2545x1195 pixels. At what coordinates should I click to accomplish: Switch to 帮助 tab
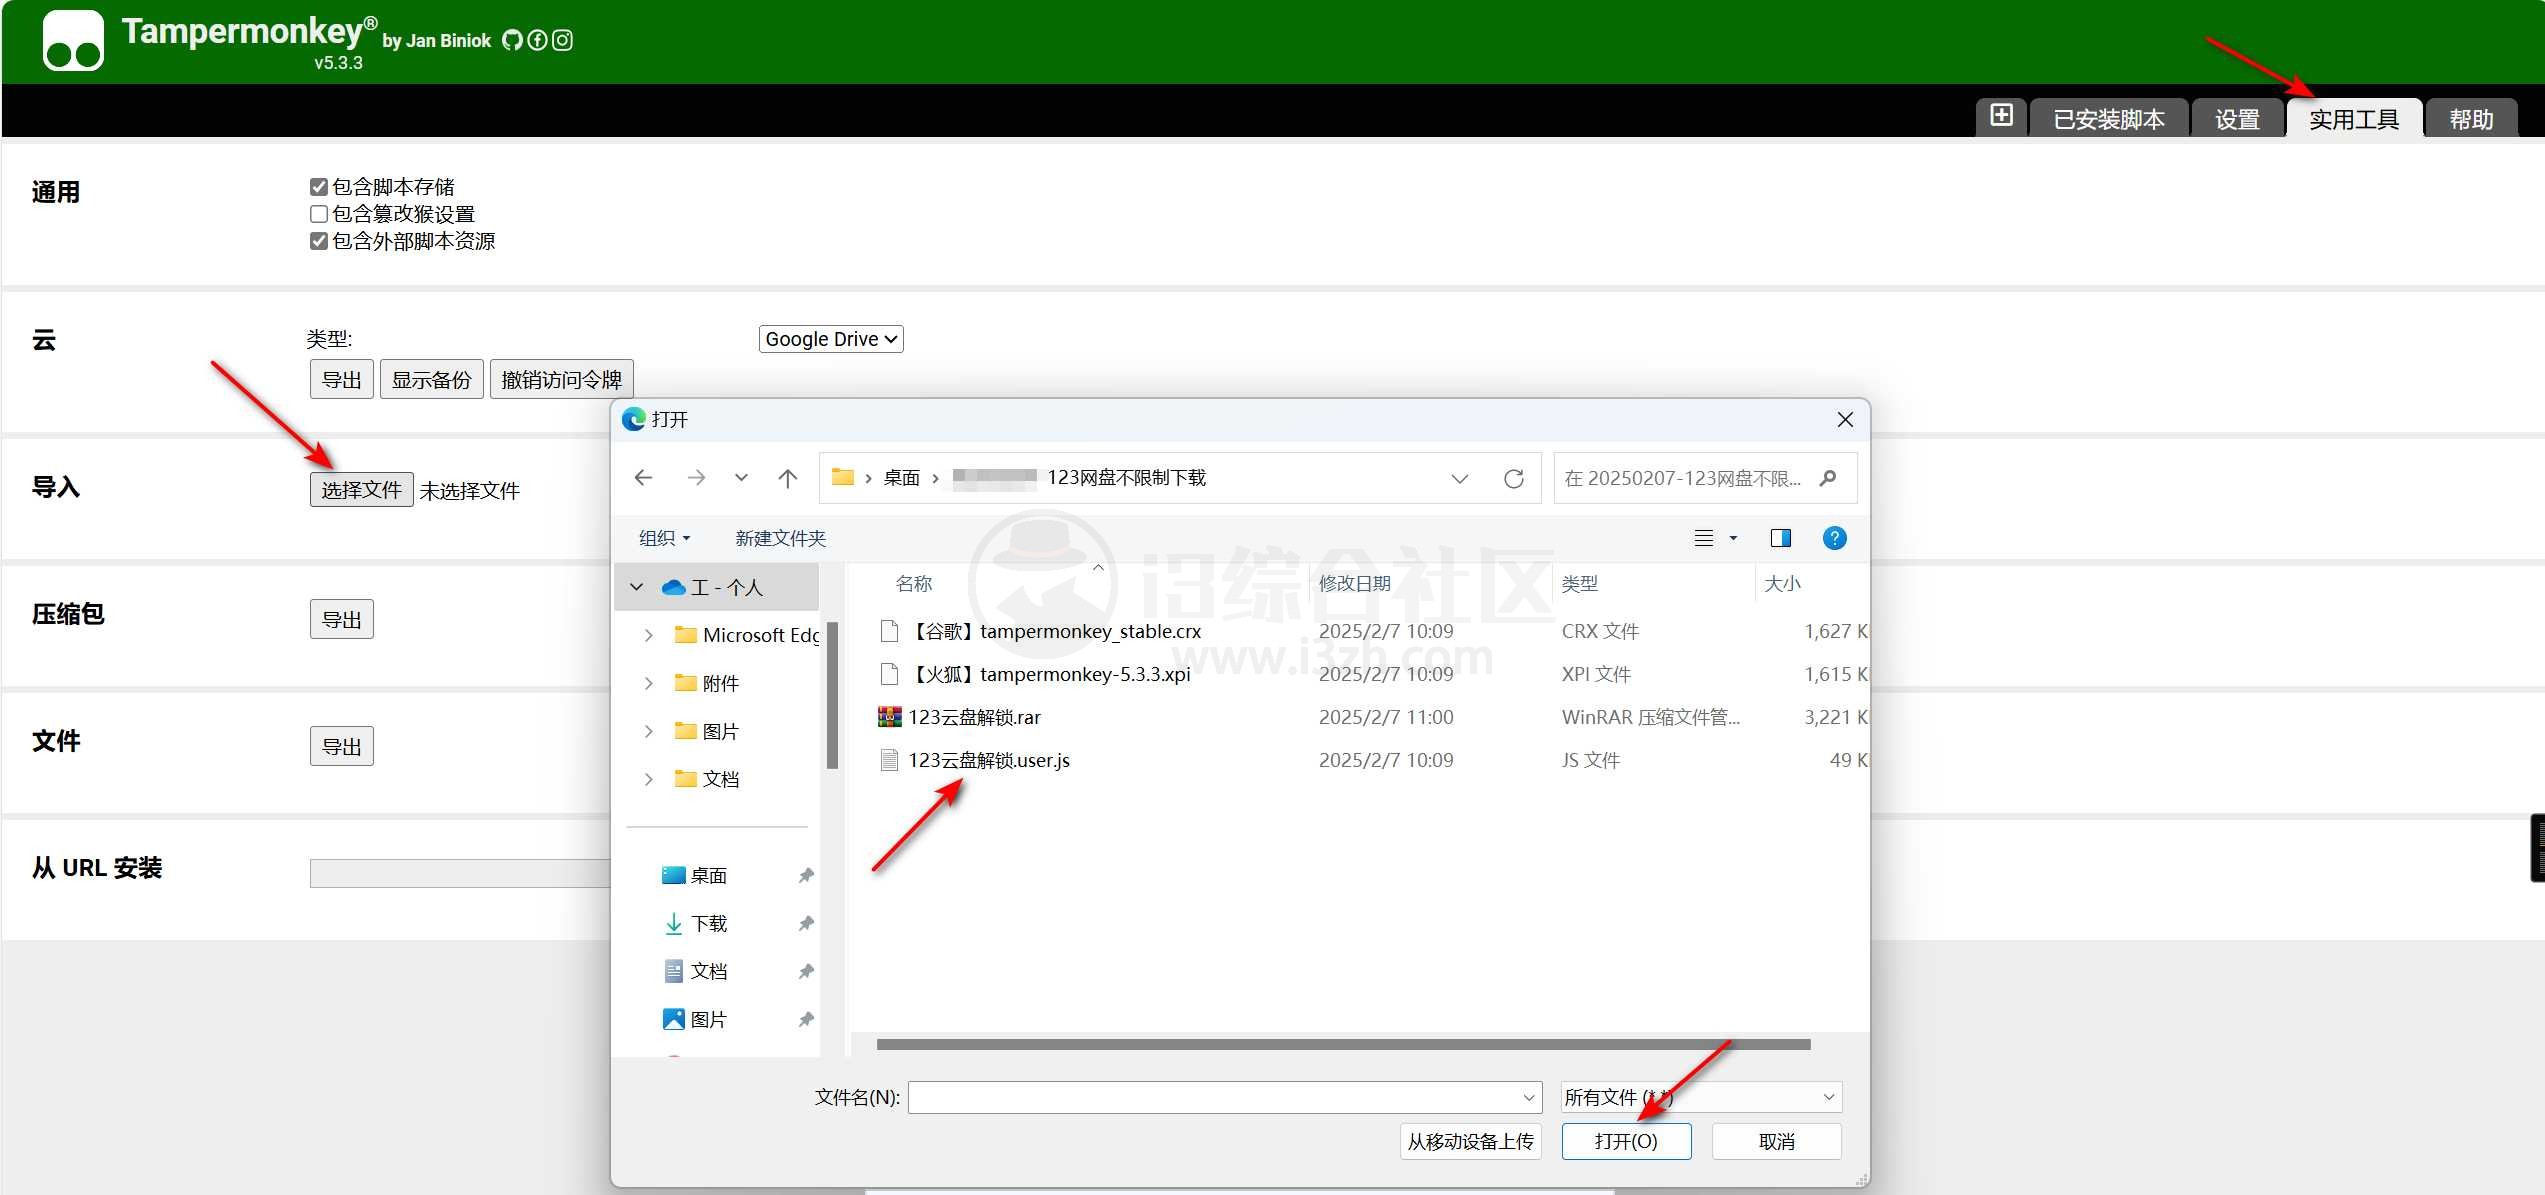point(2471,119)
